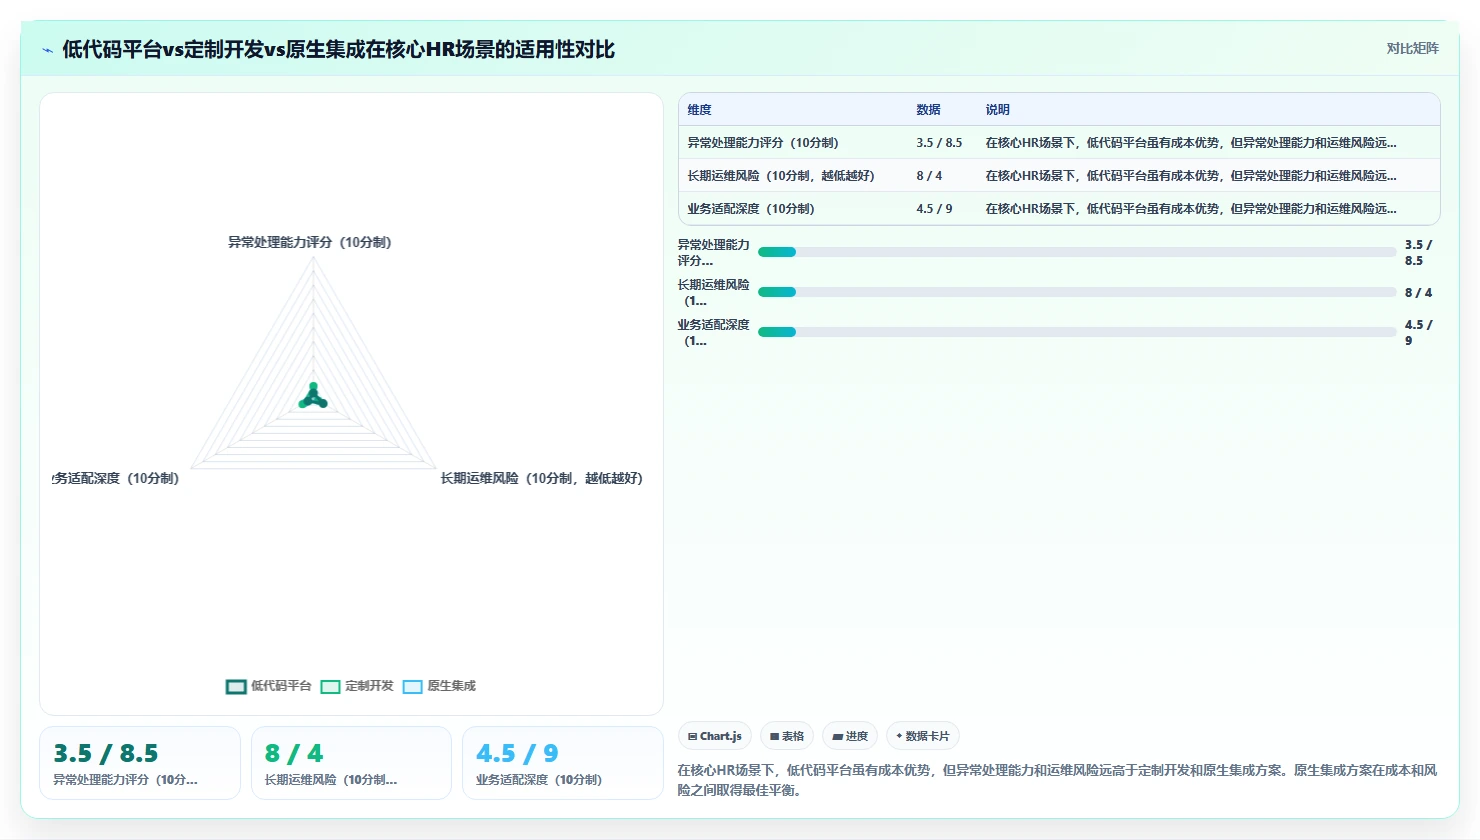Click the 说明 text in the 长期运维风险 row
Viewport: 1480px width, 840px height.
click(x=1191, y=176)
